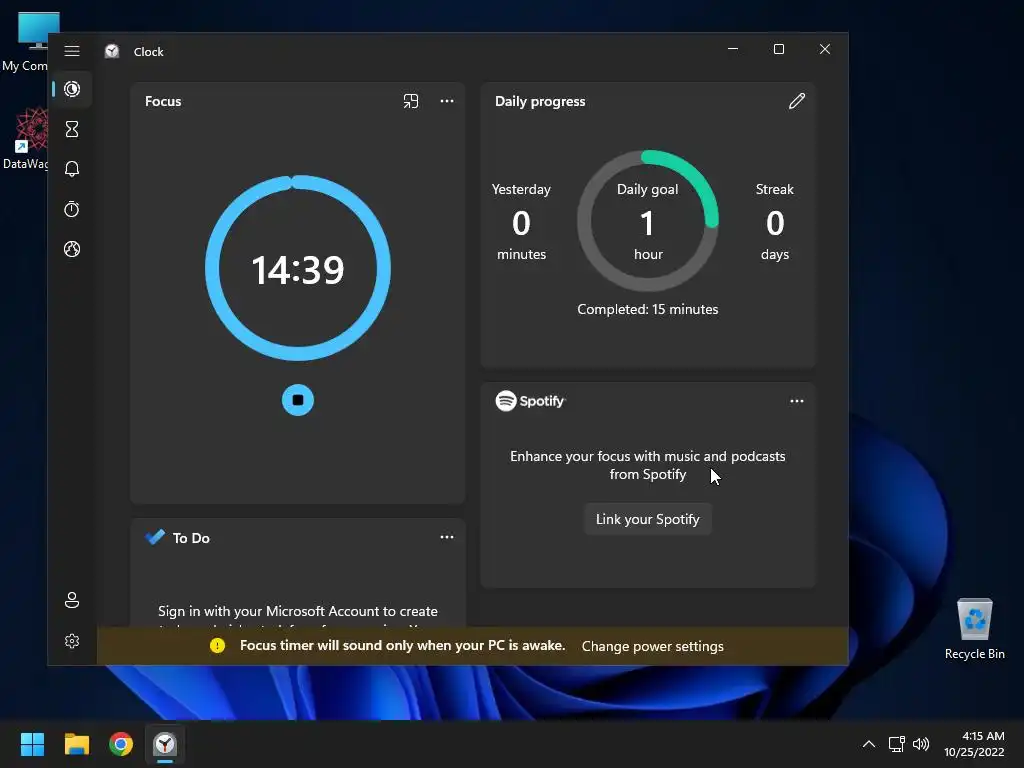Click the Daily progress heading
The image size is (1024, 768).
(540, 101)
